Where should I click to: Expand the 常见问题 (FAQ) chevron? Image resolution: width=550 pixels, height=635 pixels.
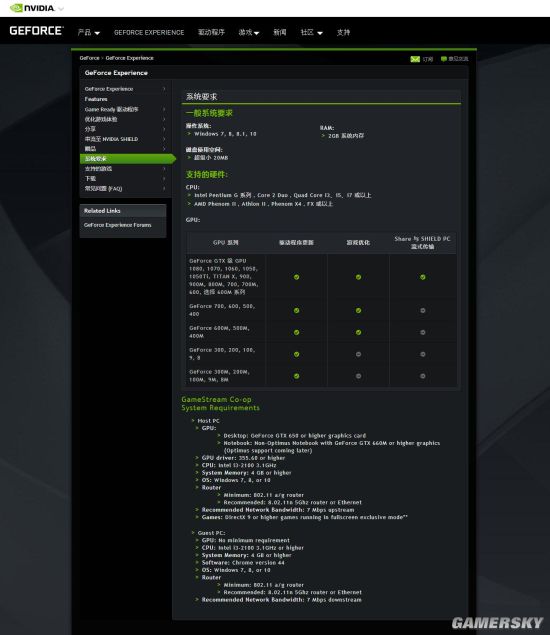point(164,188)
